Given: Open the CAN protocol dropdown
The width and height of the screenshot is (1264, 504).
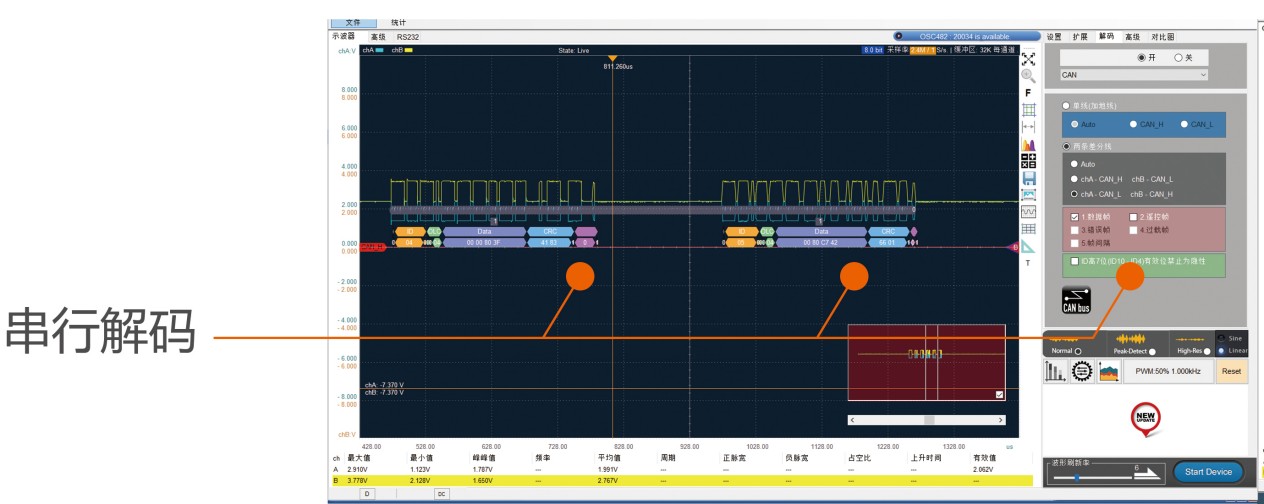Looking at the screenshot, I should point(1134,74).
